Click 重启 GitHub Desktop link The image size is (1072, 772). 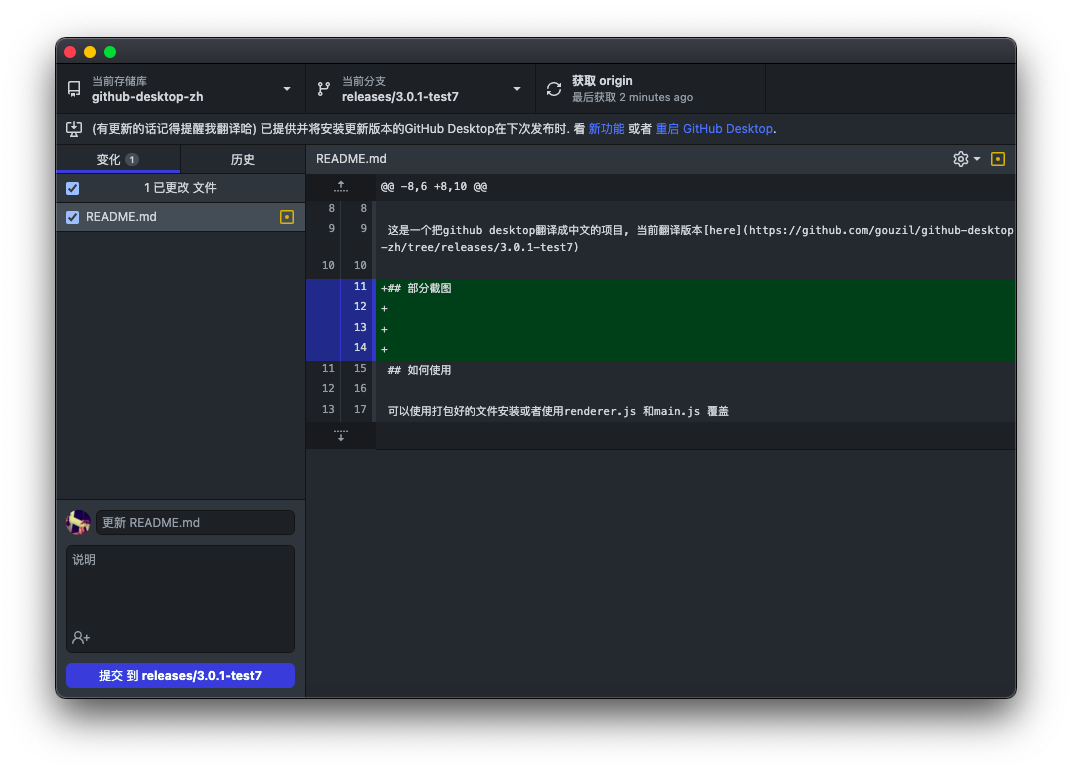[714, 129]
